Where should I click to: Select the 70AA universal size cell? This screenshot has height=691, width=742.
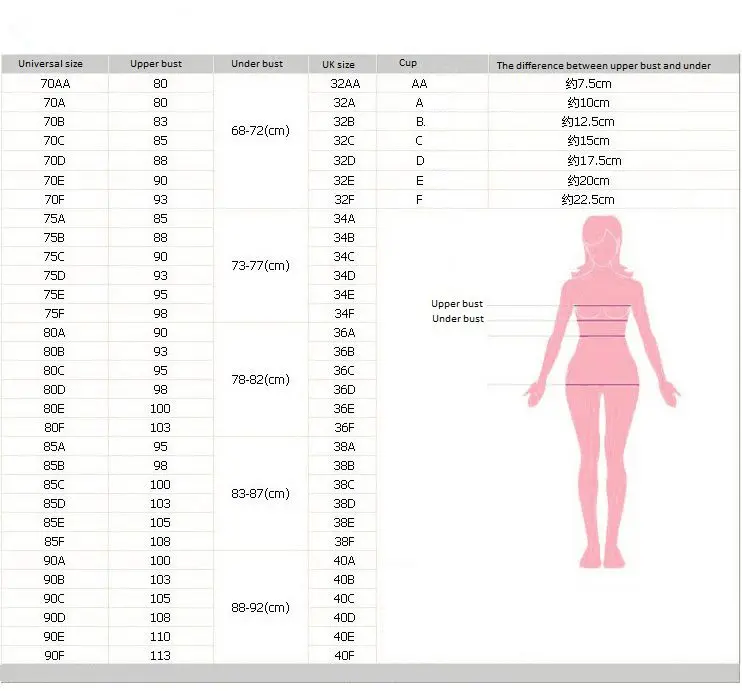click(x=54, y=84)
